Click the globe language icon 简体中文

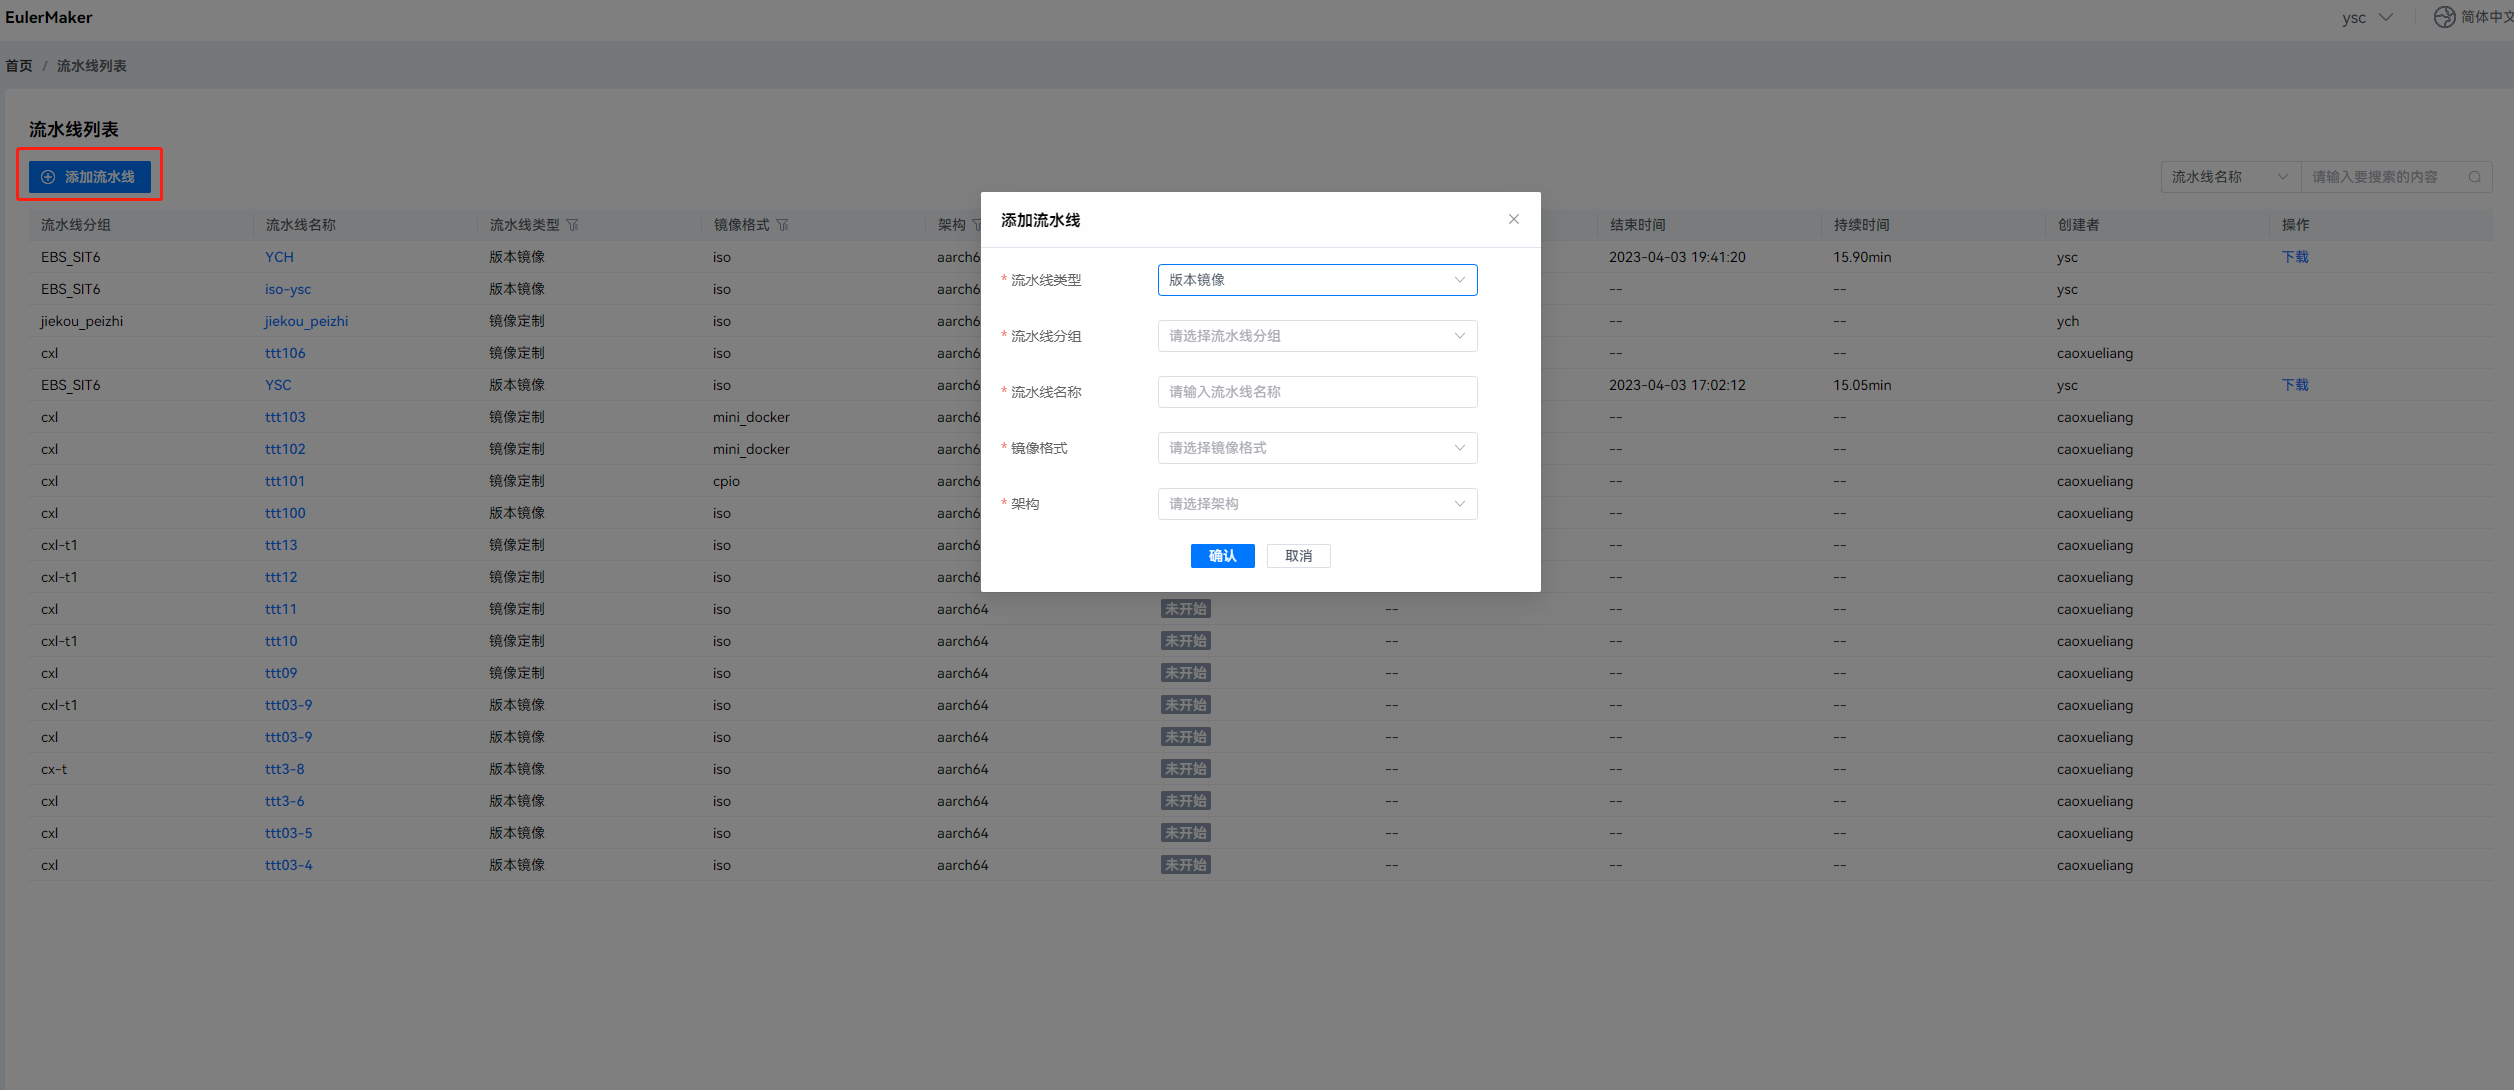(x=2444, y=17)
